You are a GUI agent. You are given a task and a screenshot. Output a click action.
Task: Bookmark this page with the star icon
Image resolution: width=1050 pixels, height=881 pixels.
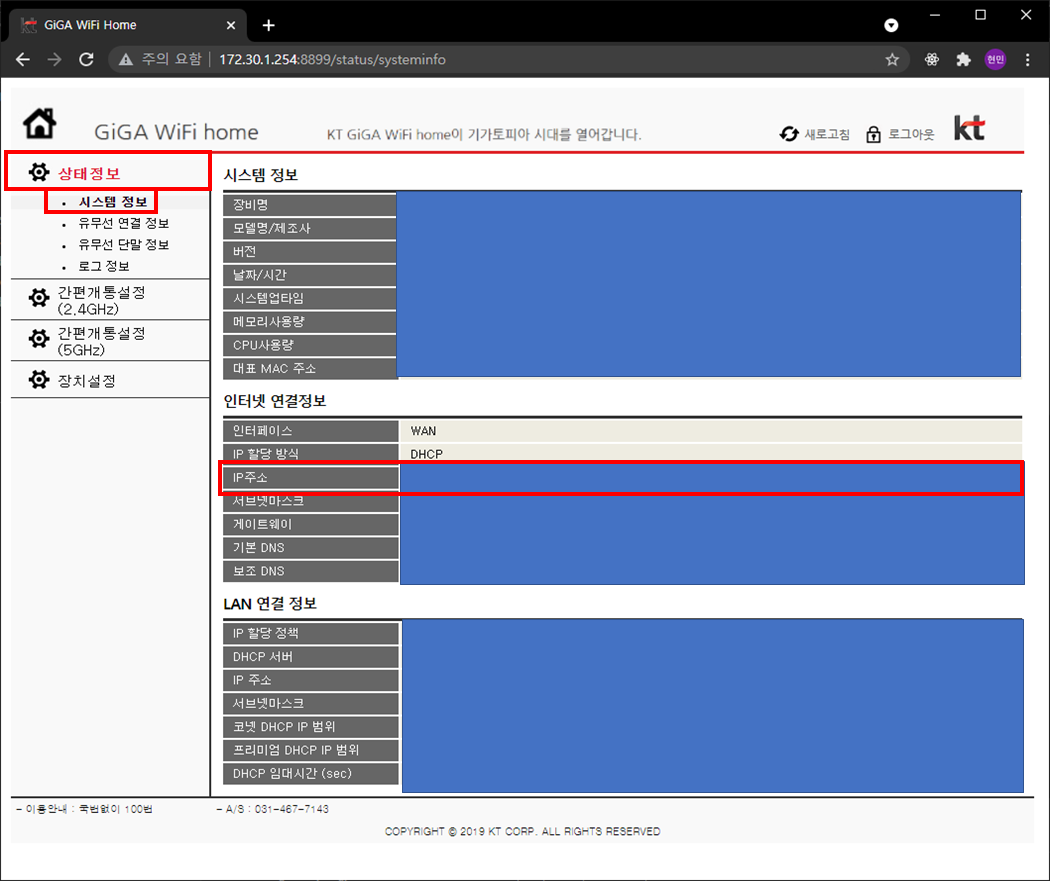point(892,60)
